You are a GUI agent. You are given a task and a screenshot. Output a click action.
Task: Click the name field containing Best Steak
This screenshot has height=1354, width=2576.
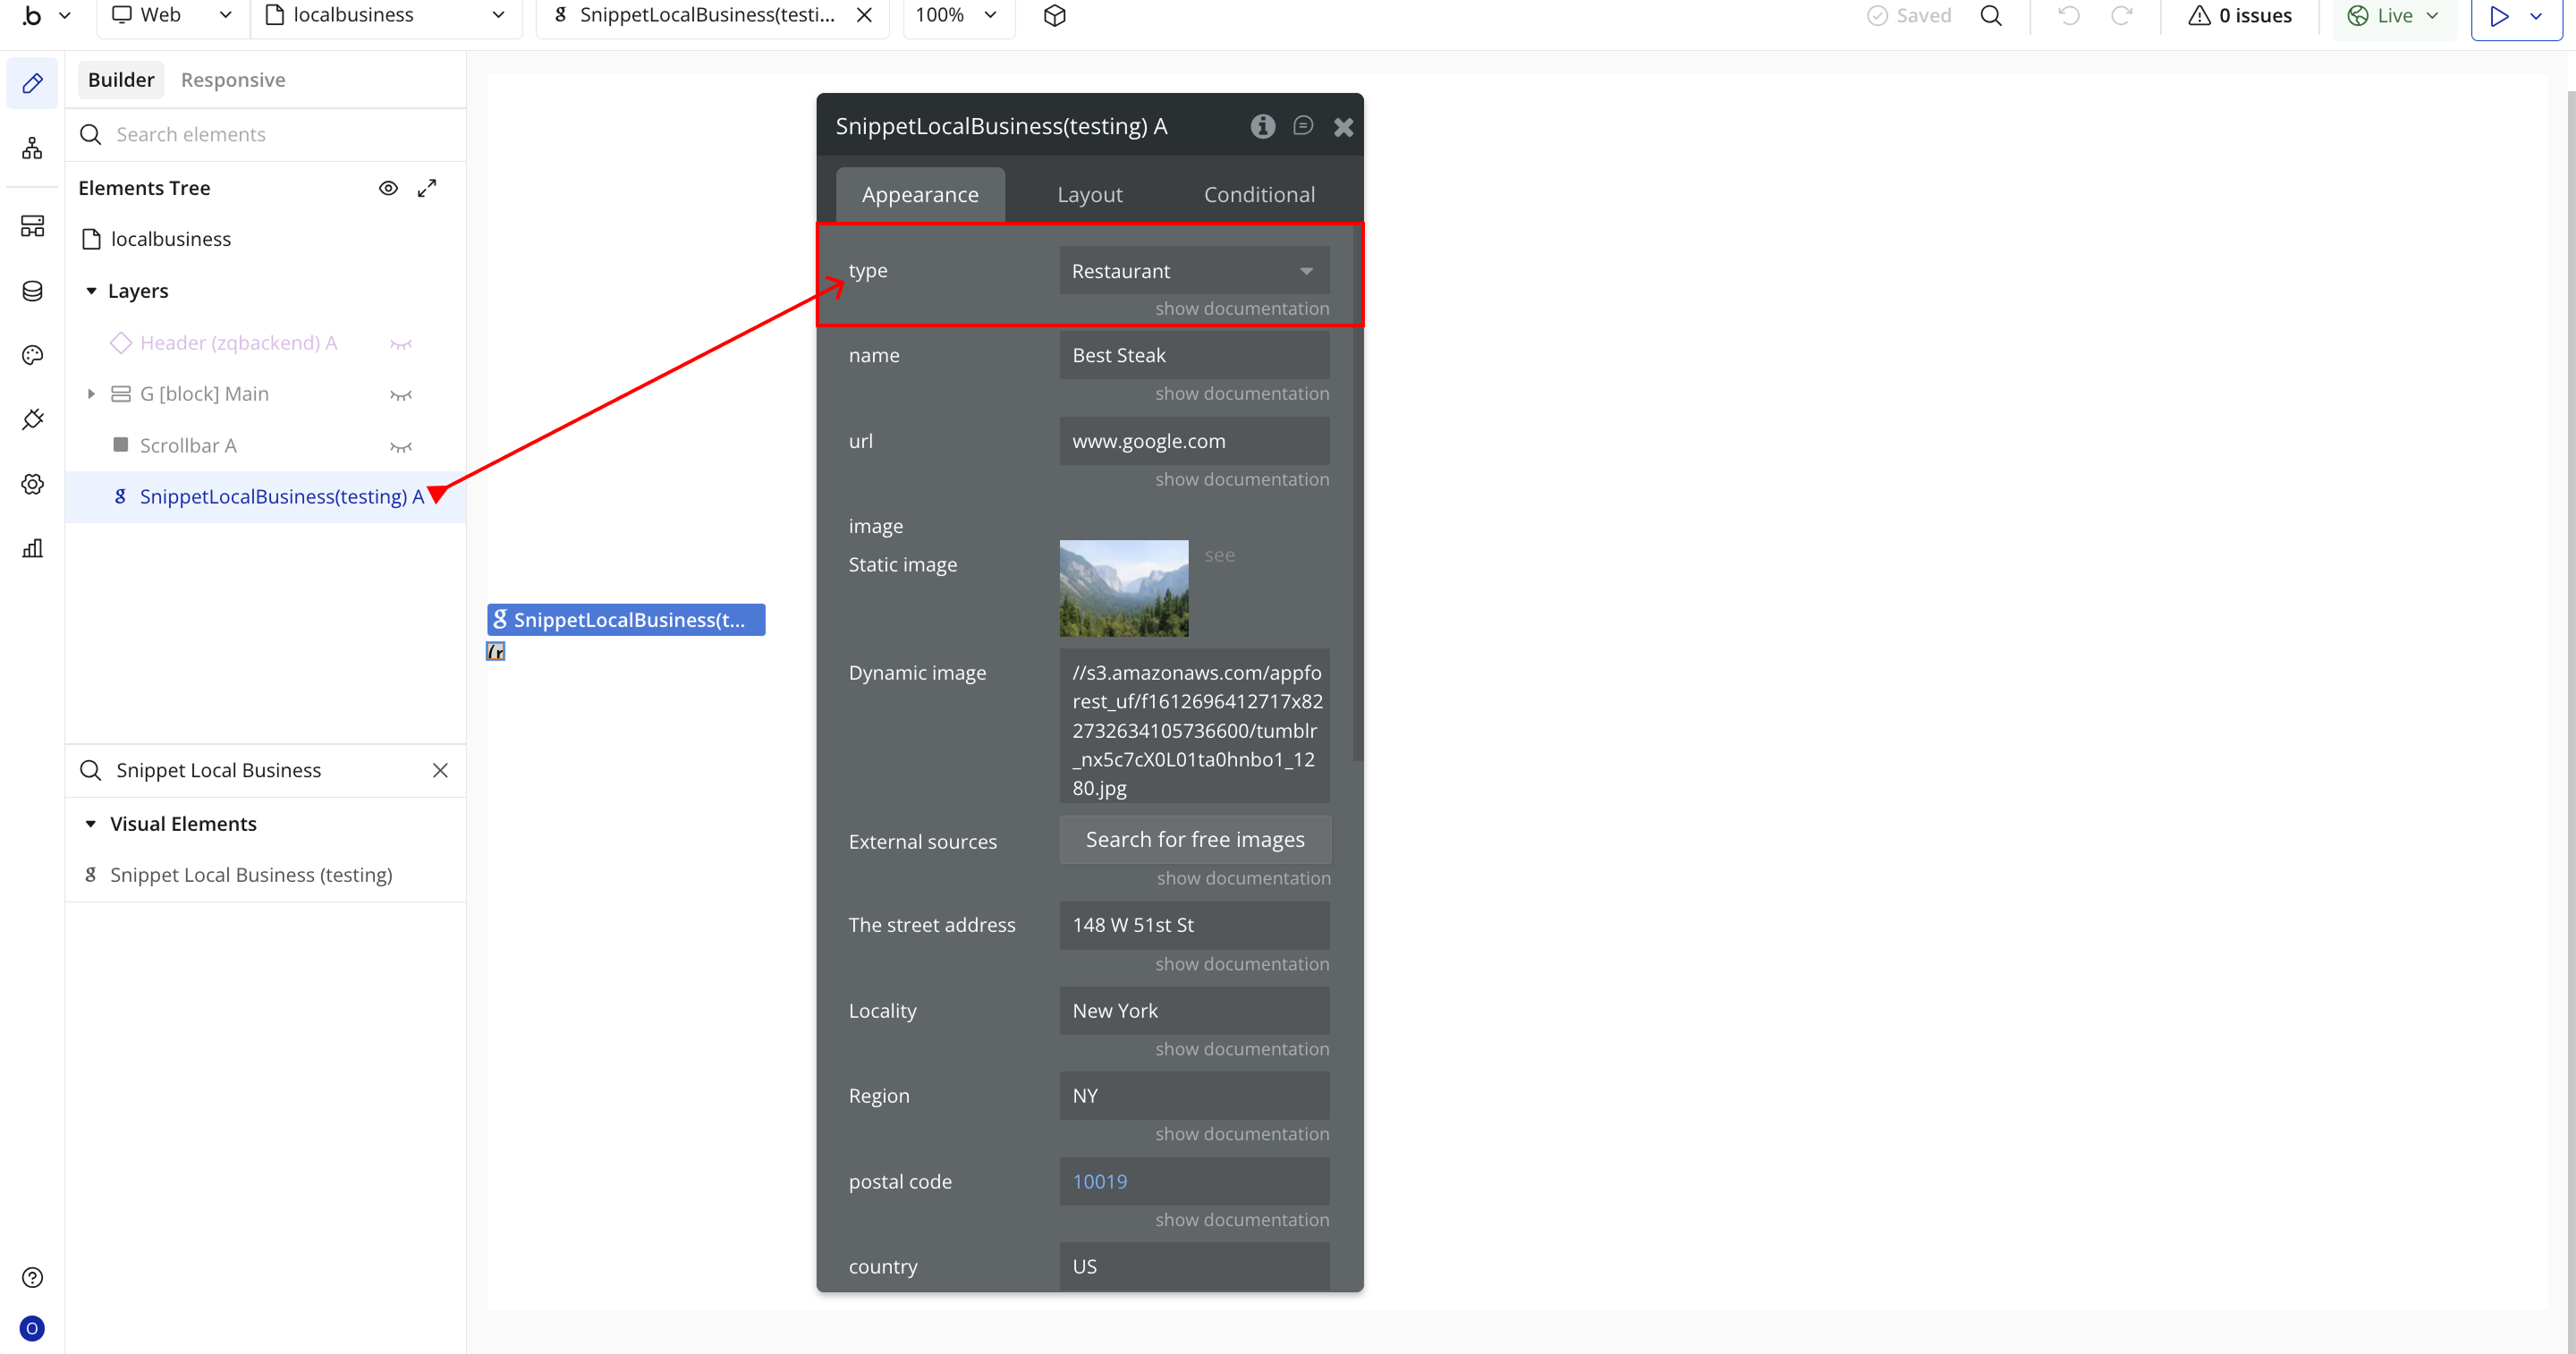(x=1194, y=355)
